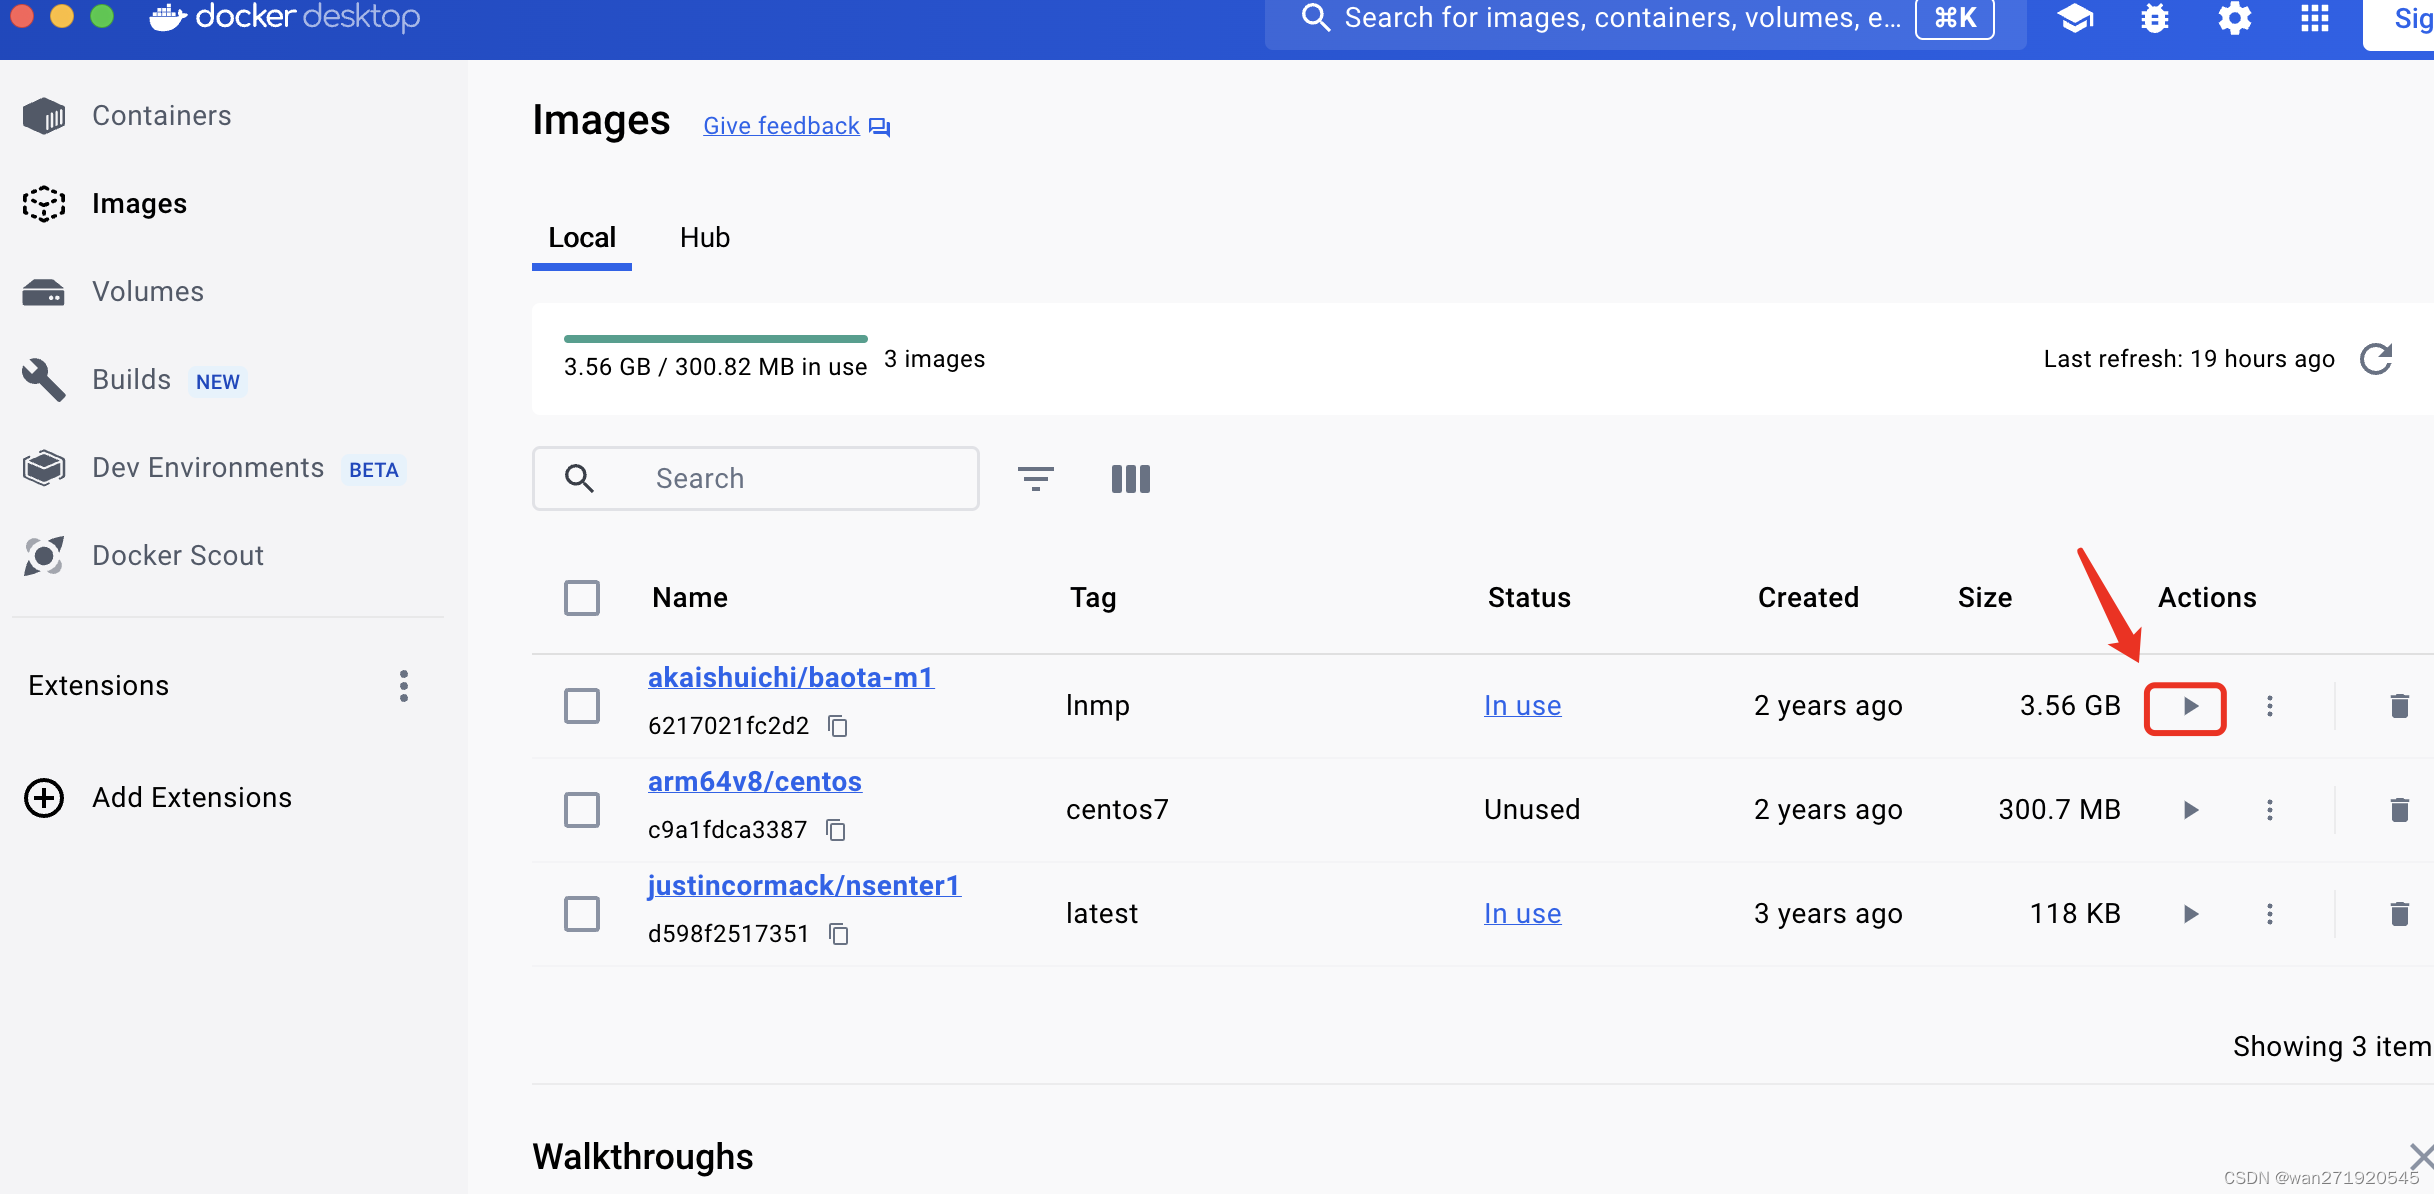Viewport: 2434px width, 1194px height.
Task: Copy image ID c9a1fdca3387
Action: point(836,830)
